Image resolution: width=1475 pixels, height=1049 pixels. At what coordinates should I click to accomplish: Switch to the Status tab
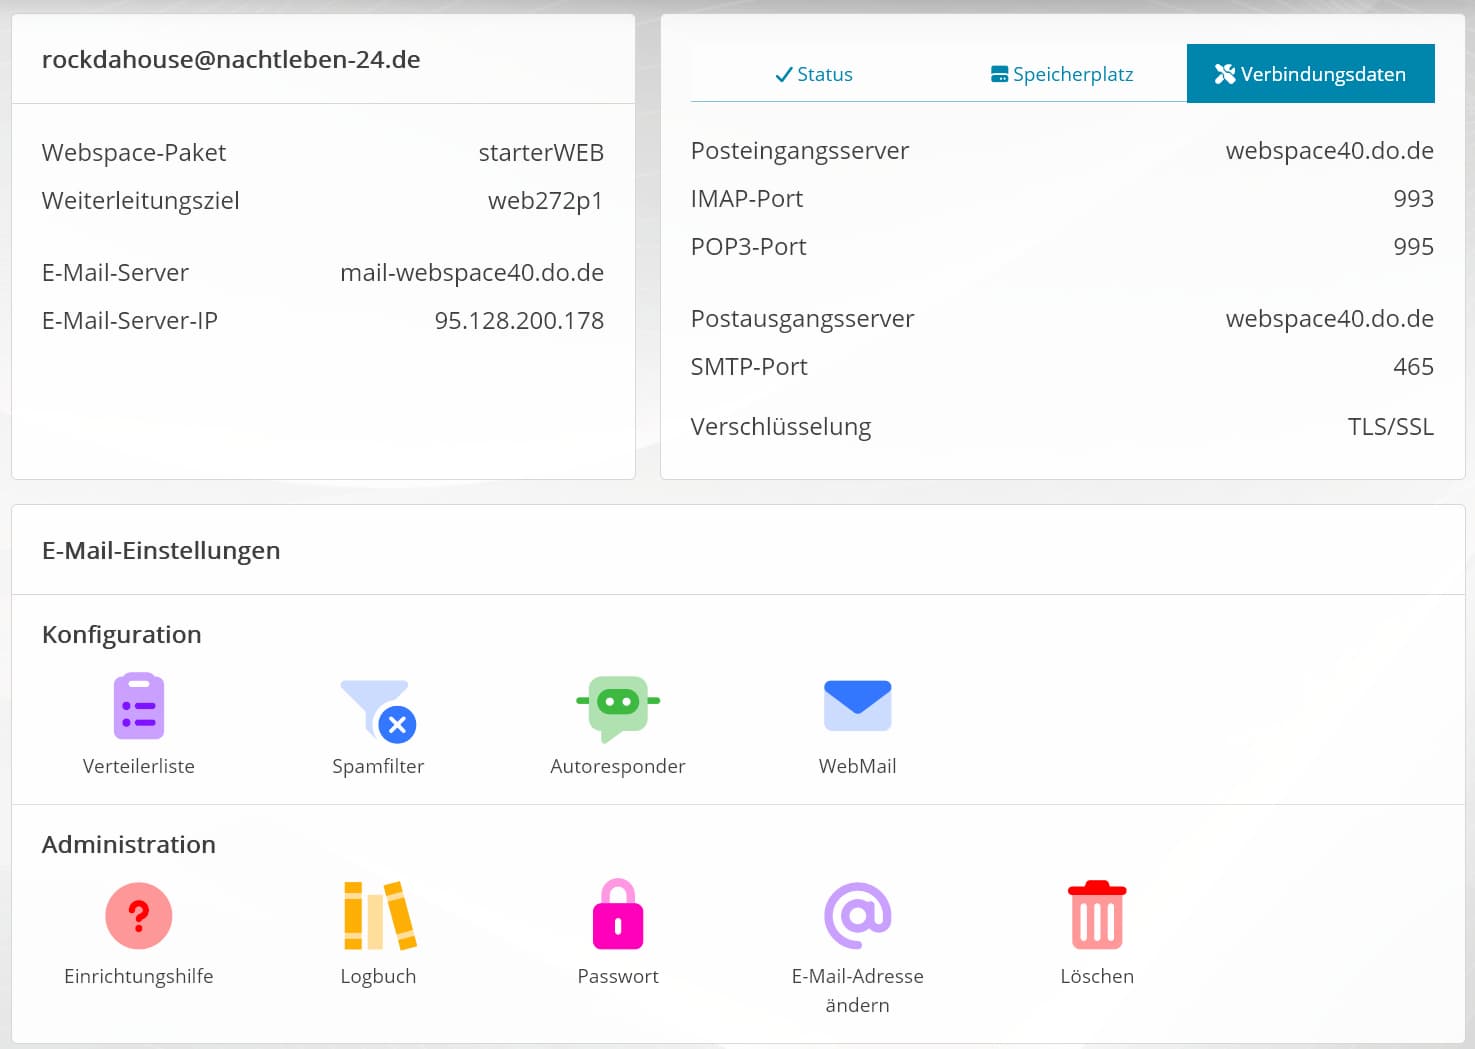[814, 74]
